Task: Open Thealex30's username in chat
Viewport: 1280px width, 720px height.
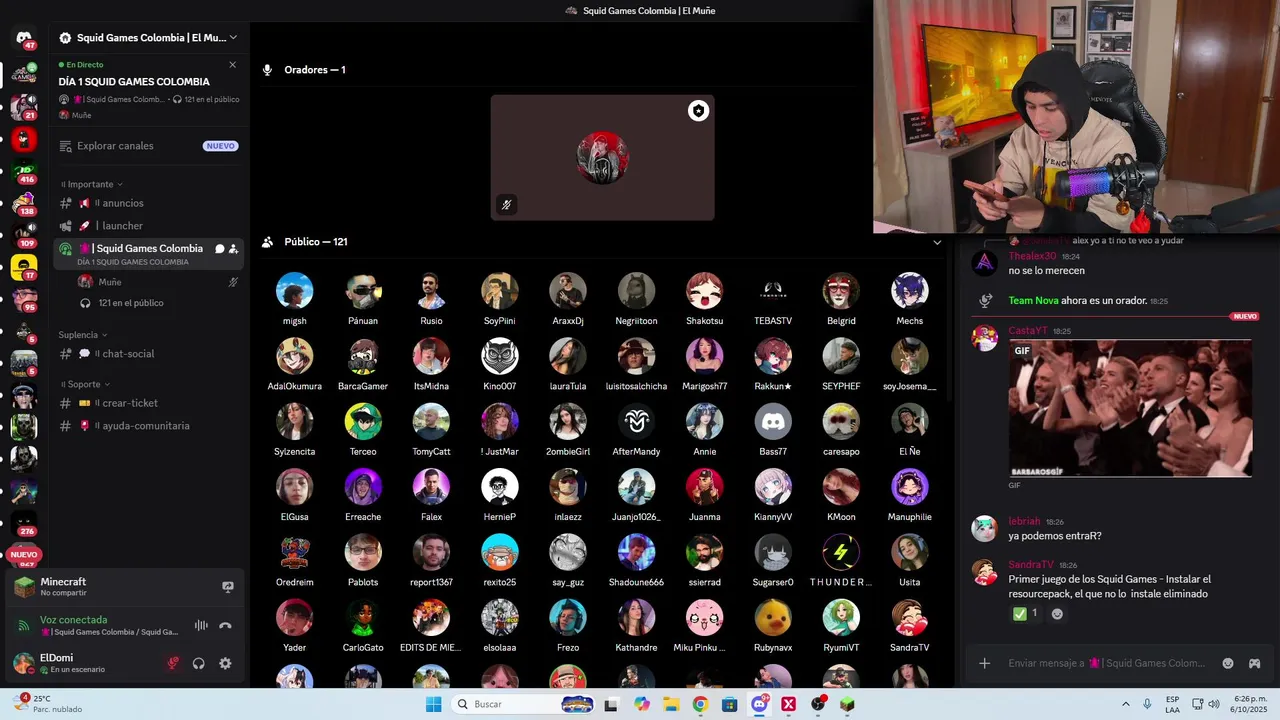Action: click(x=1032, y=257)
